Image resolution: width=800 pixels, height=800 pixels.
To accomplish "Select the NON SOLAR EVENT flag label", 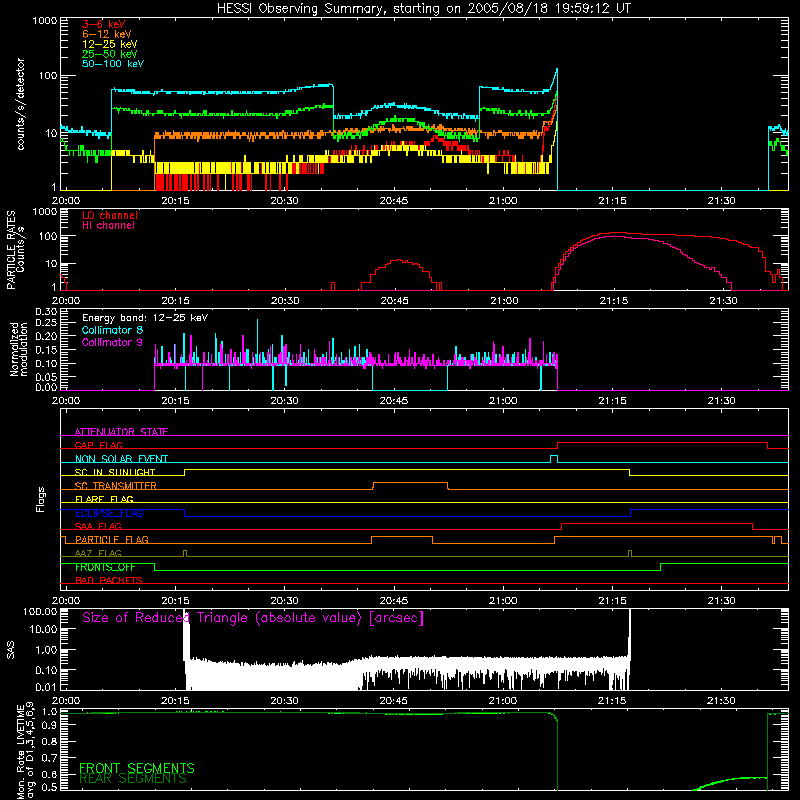I will pos(121,459).
